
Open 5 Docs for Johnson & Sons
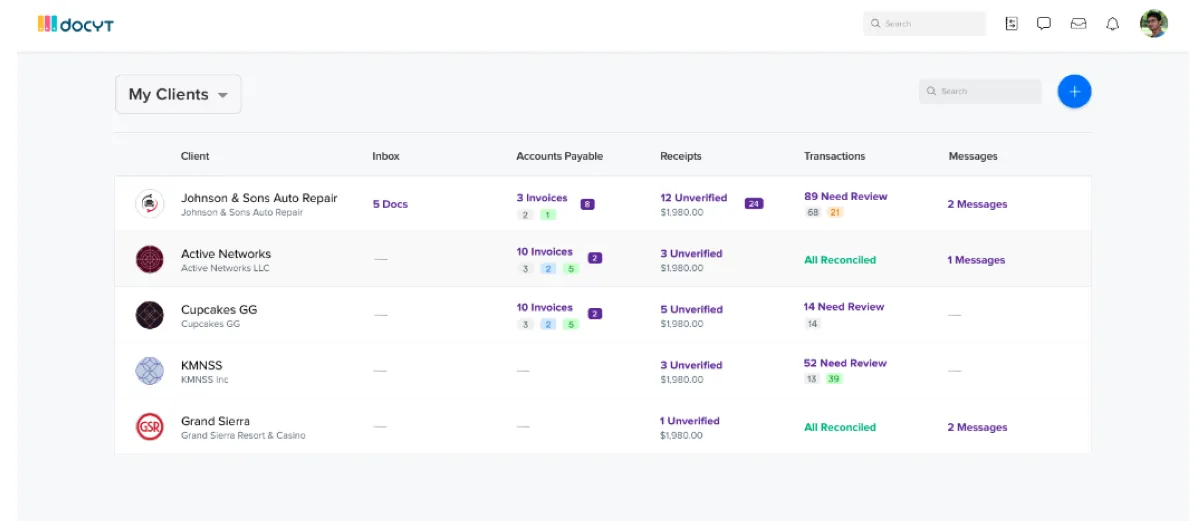[390, 204]
